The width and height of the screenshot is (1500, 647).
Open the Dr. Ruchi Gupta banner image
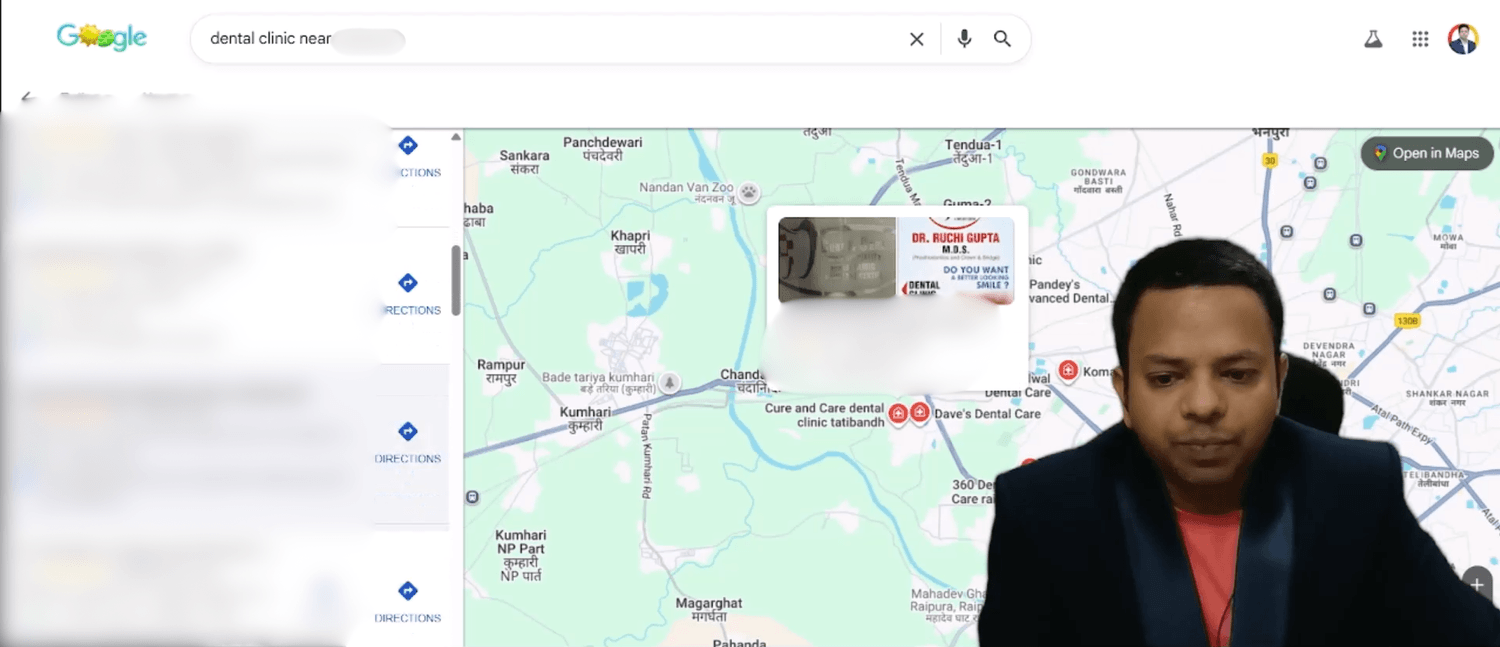pos(955,261)
